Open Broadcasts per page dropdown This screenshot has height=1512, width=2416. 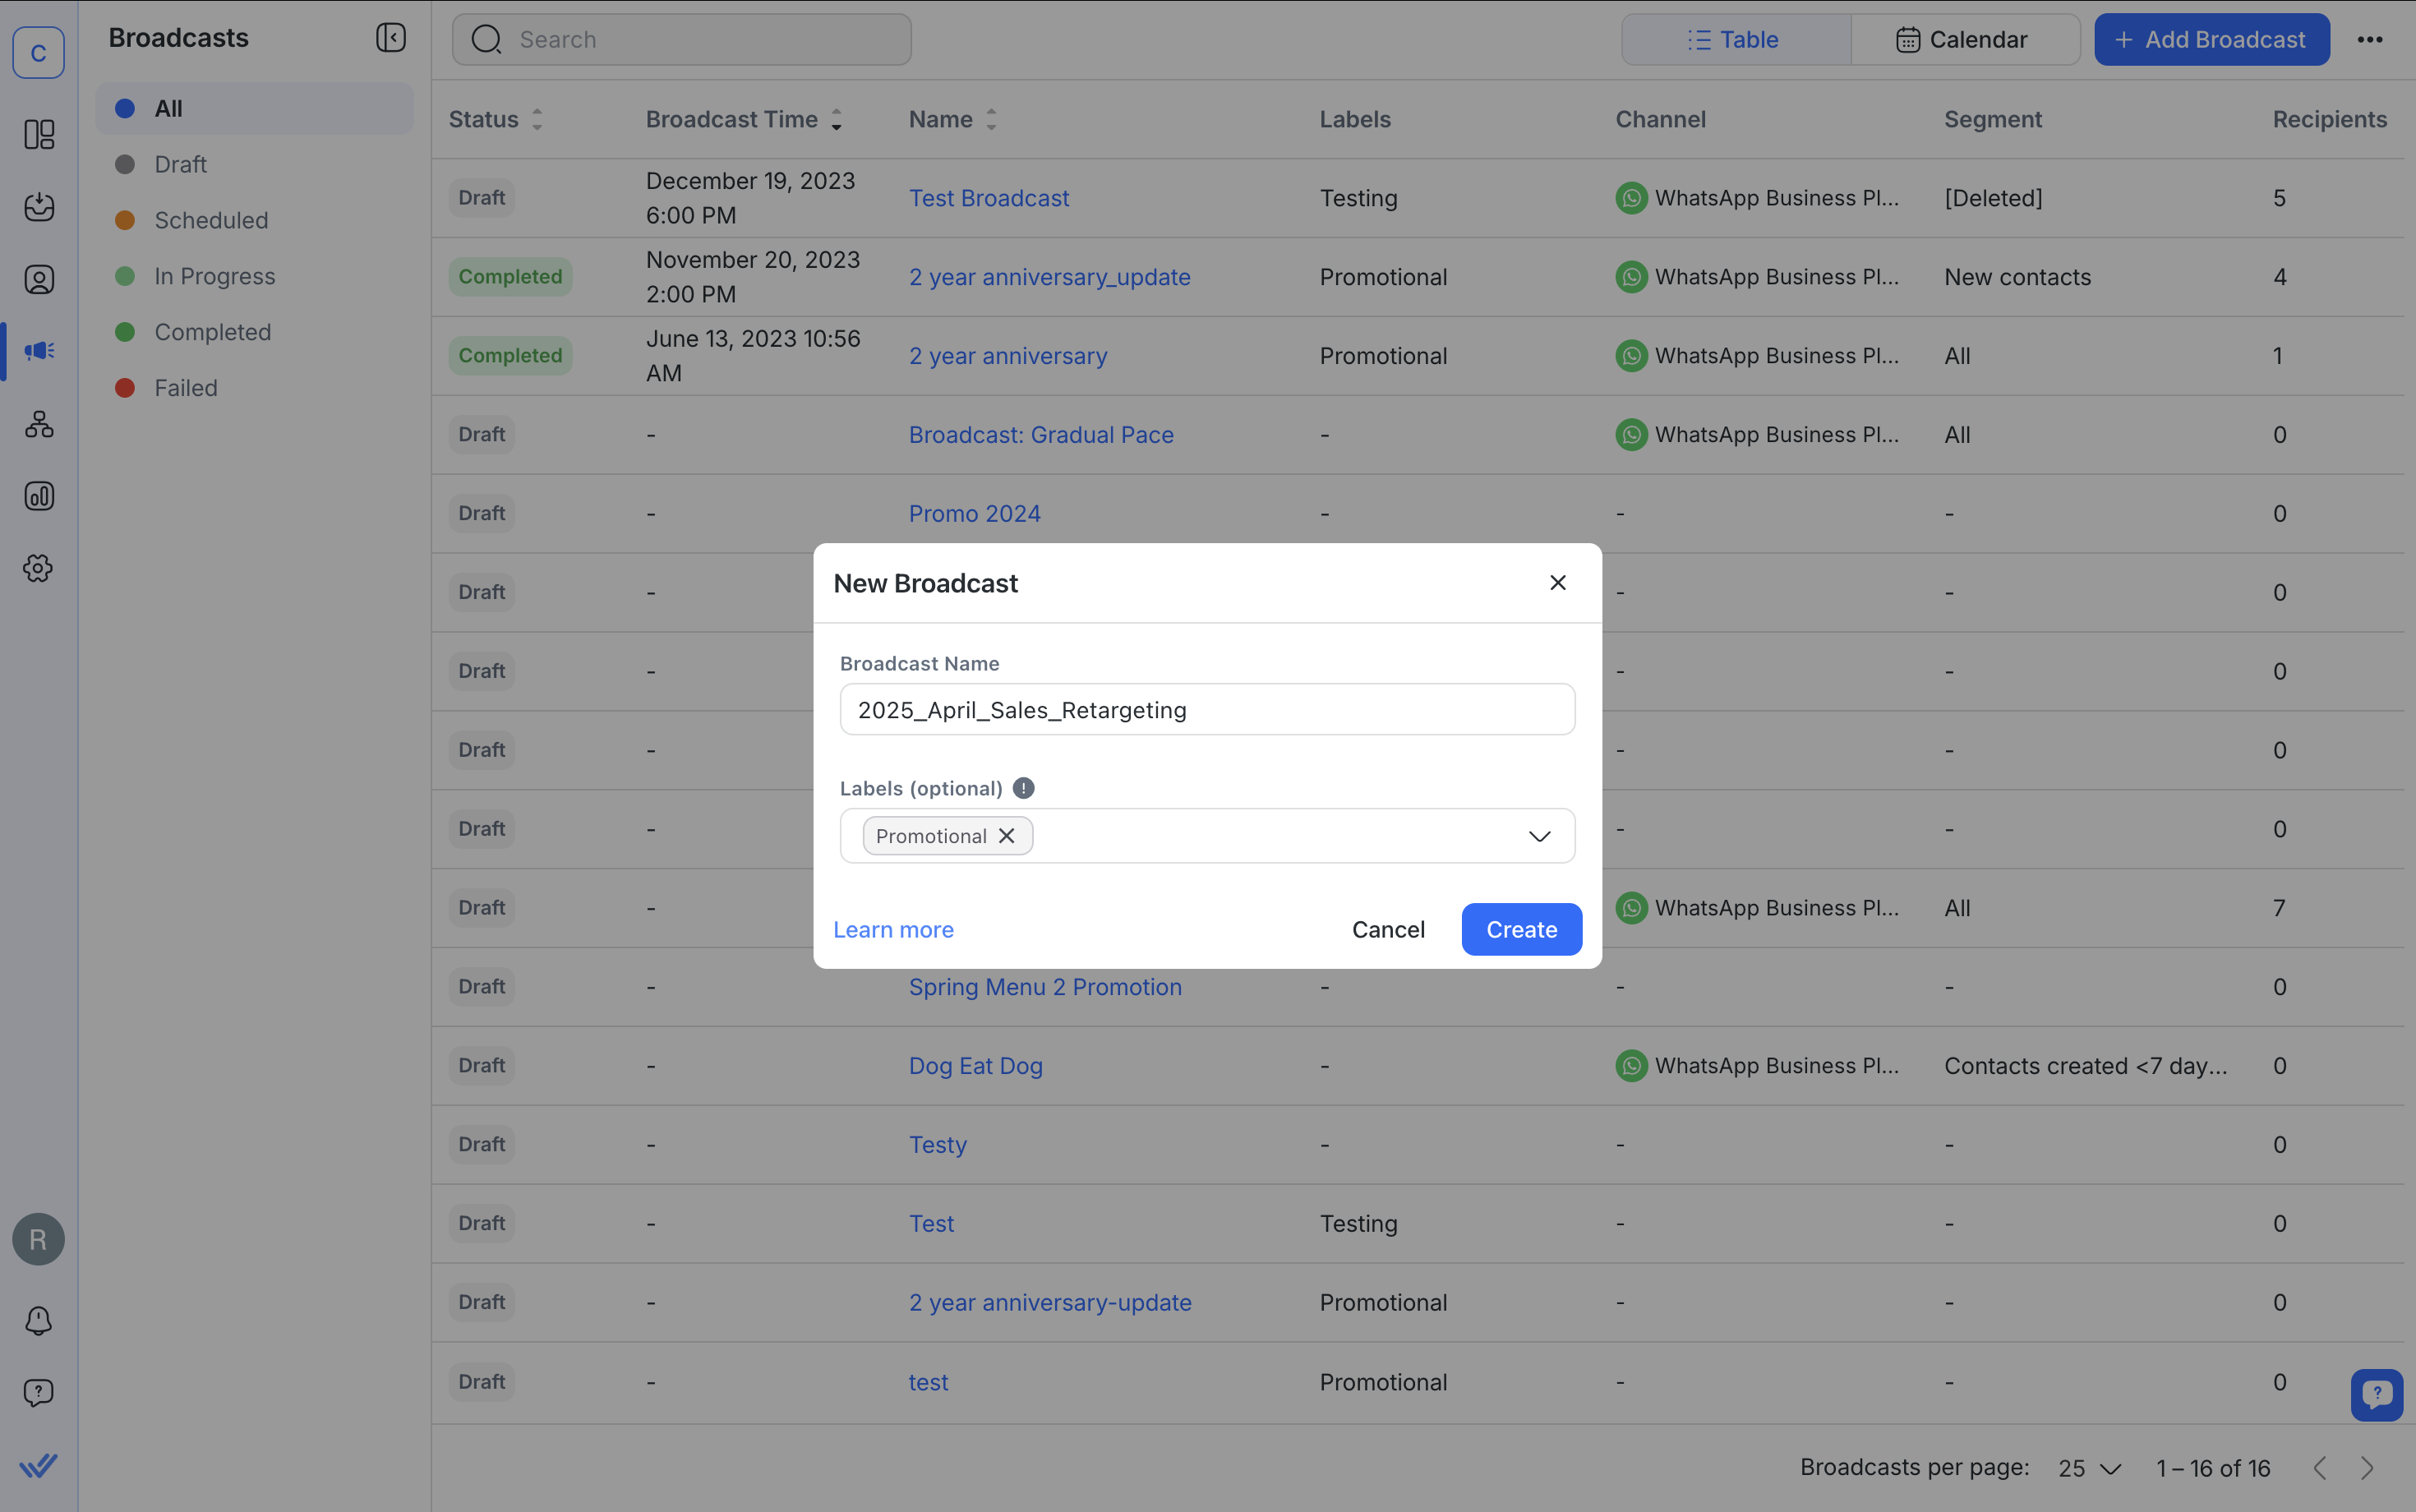tap(2089, 1468)
